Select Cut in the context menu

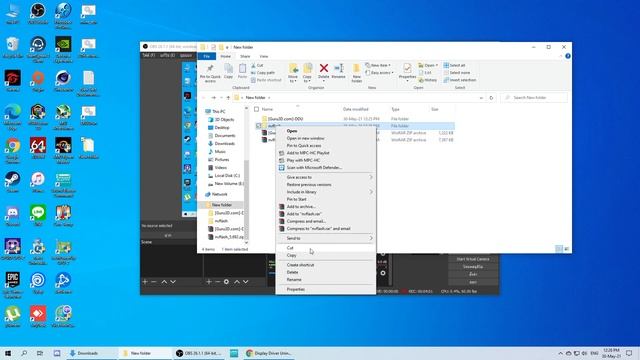[326, 248]
